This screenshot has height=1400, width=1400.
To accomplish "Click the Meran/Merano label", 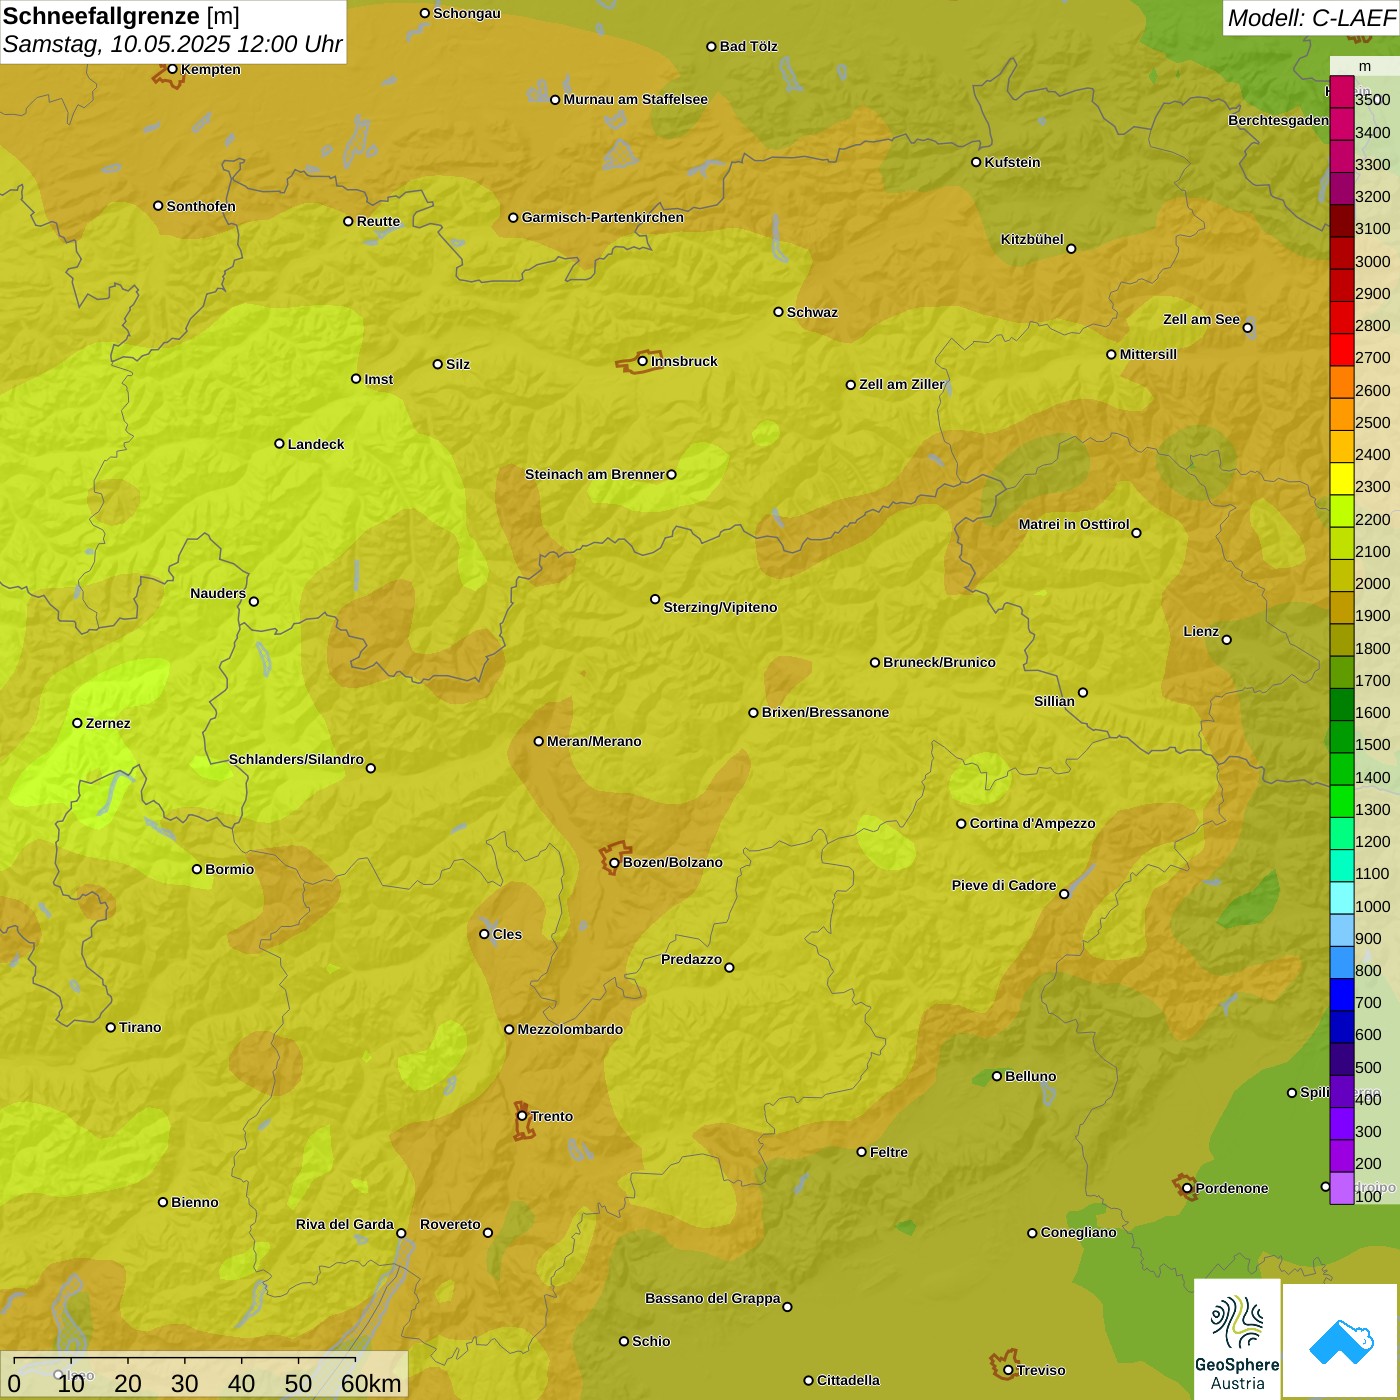I will pos(594,741).
